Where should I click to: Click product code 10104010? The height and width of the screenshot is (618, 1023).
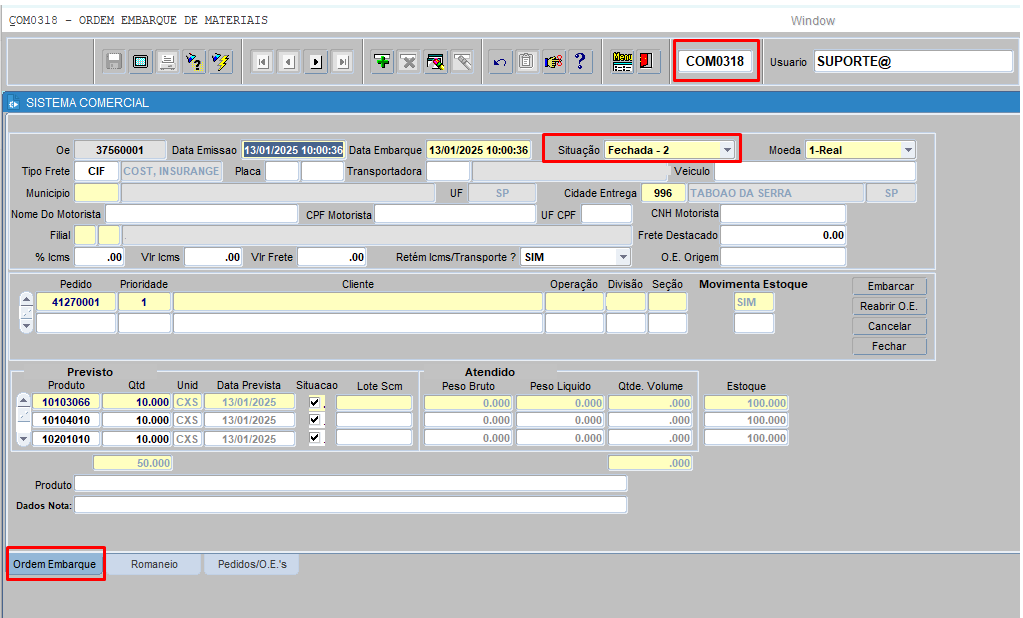[66, 420]
